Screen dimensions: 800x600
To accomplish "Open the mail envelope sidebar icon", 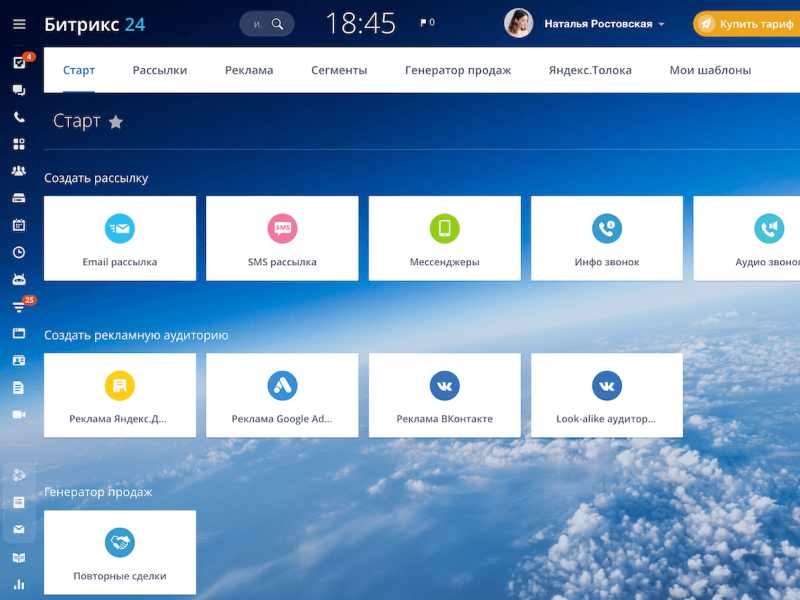I will (x=19, y=529).
